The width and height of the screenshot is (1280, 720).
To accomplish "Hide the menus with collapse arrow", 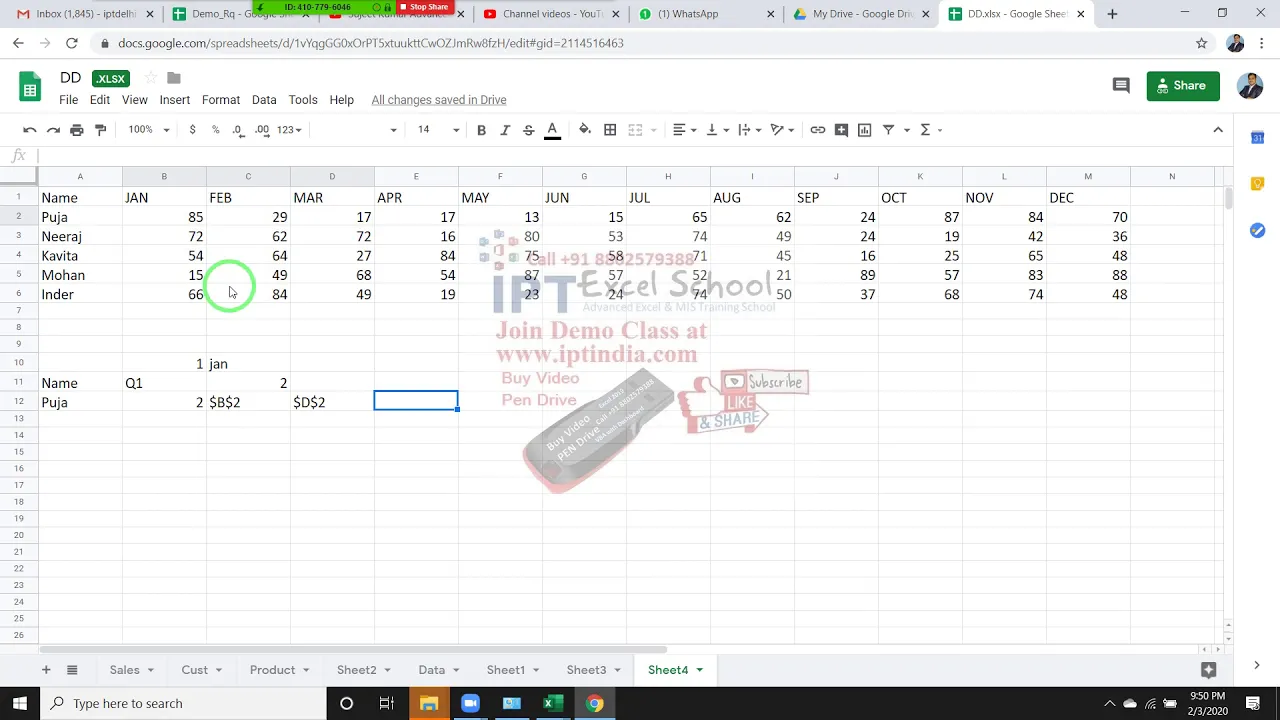I will [1218, 130].
